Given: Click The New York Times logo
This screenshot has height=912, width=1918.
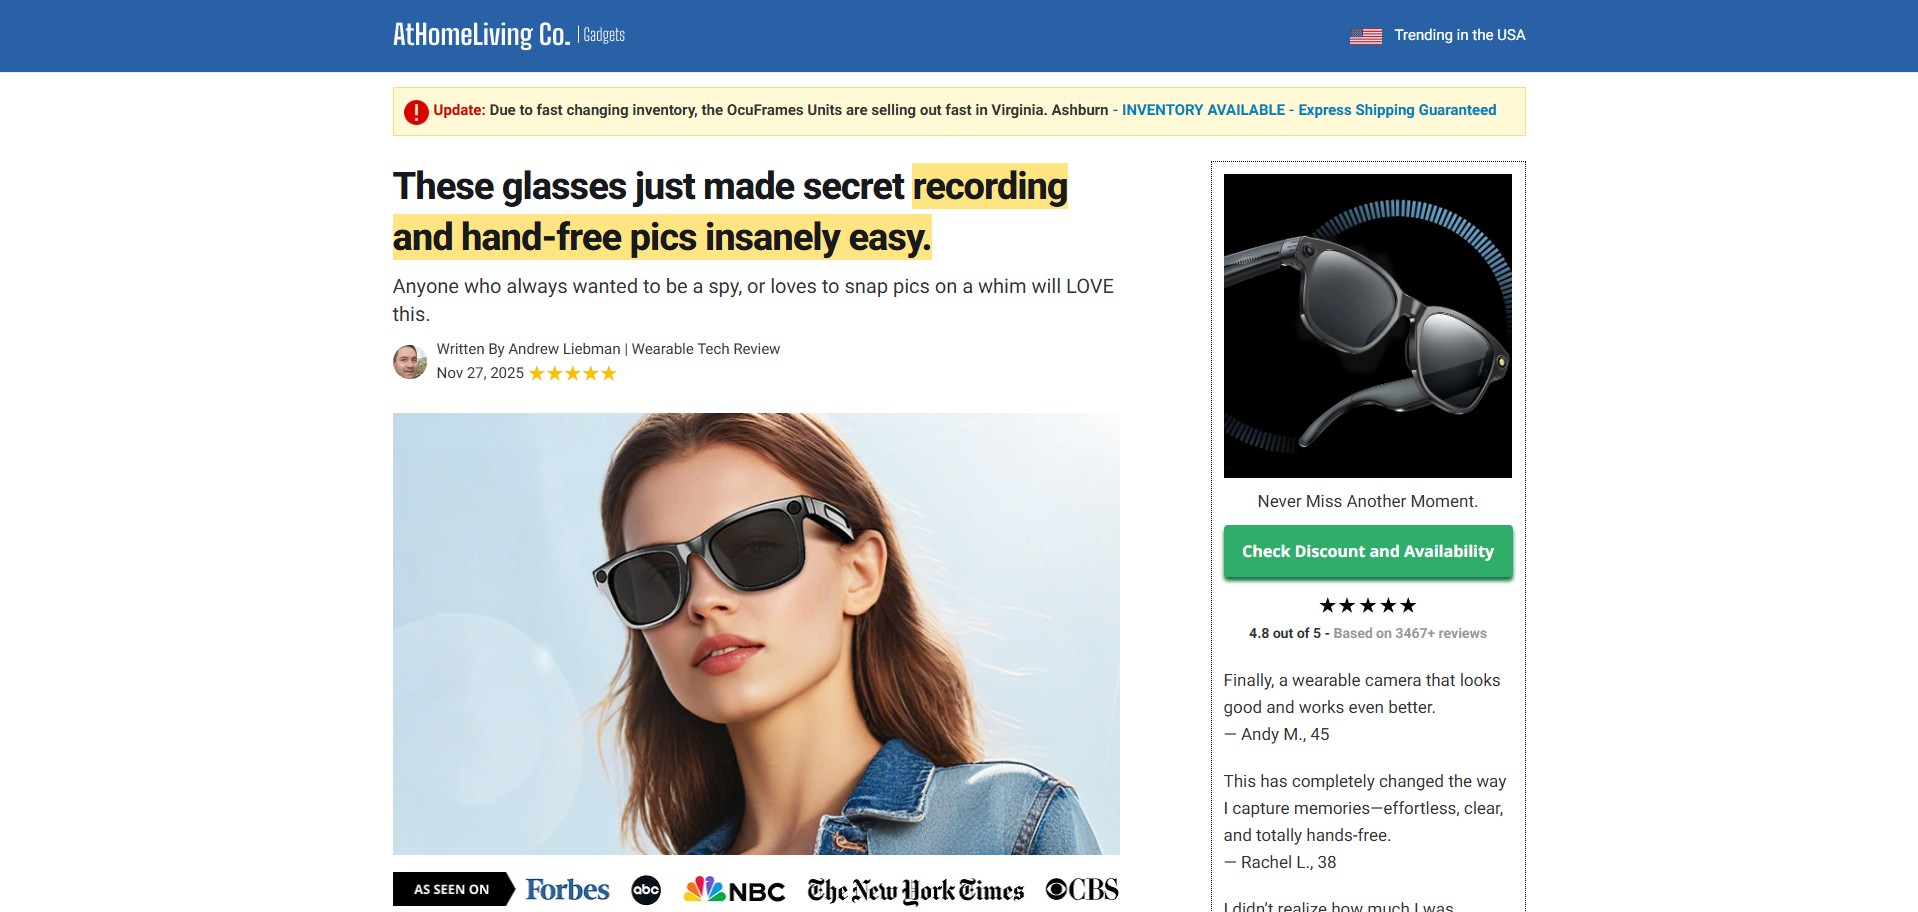Looking at the screenshot, I should [915, 890].
